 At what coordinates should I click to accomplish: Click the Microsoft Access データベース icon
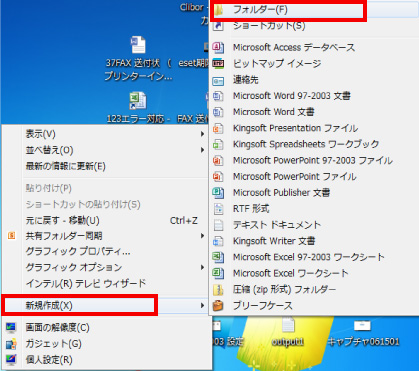coord(218,47)
